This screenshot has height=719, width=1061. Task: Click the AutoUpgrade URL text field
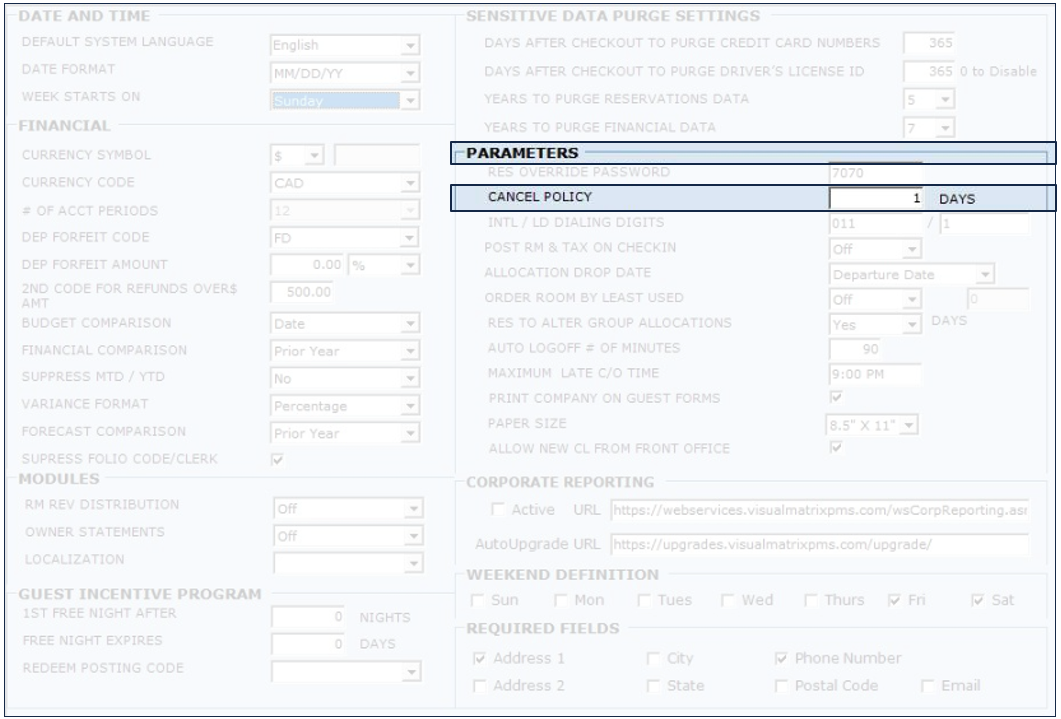818,545
